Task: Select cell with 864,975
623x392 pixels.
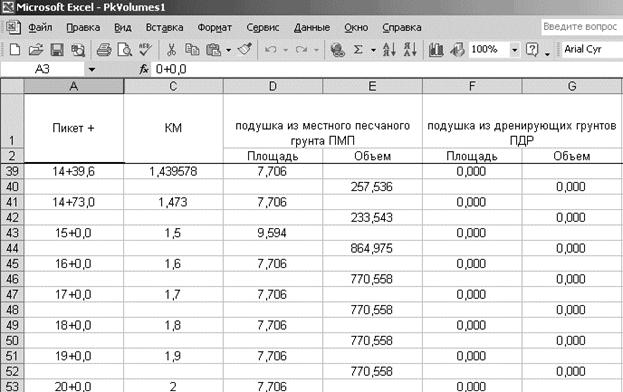Action: (x=372, y=248)
